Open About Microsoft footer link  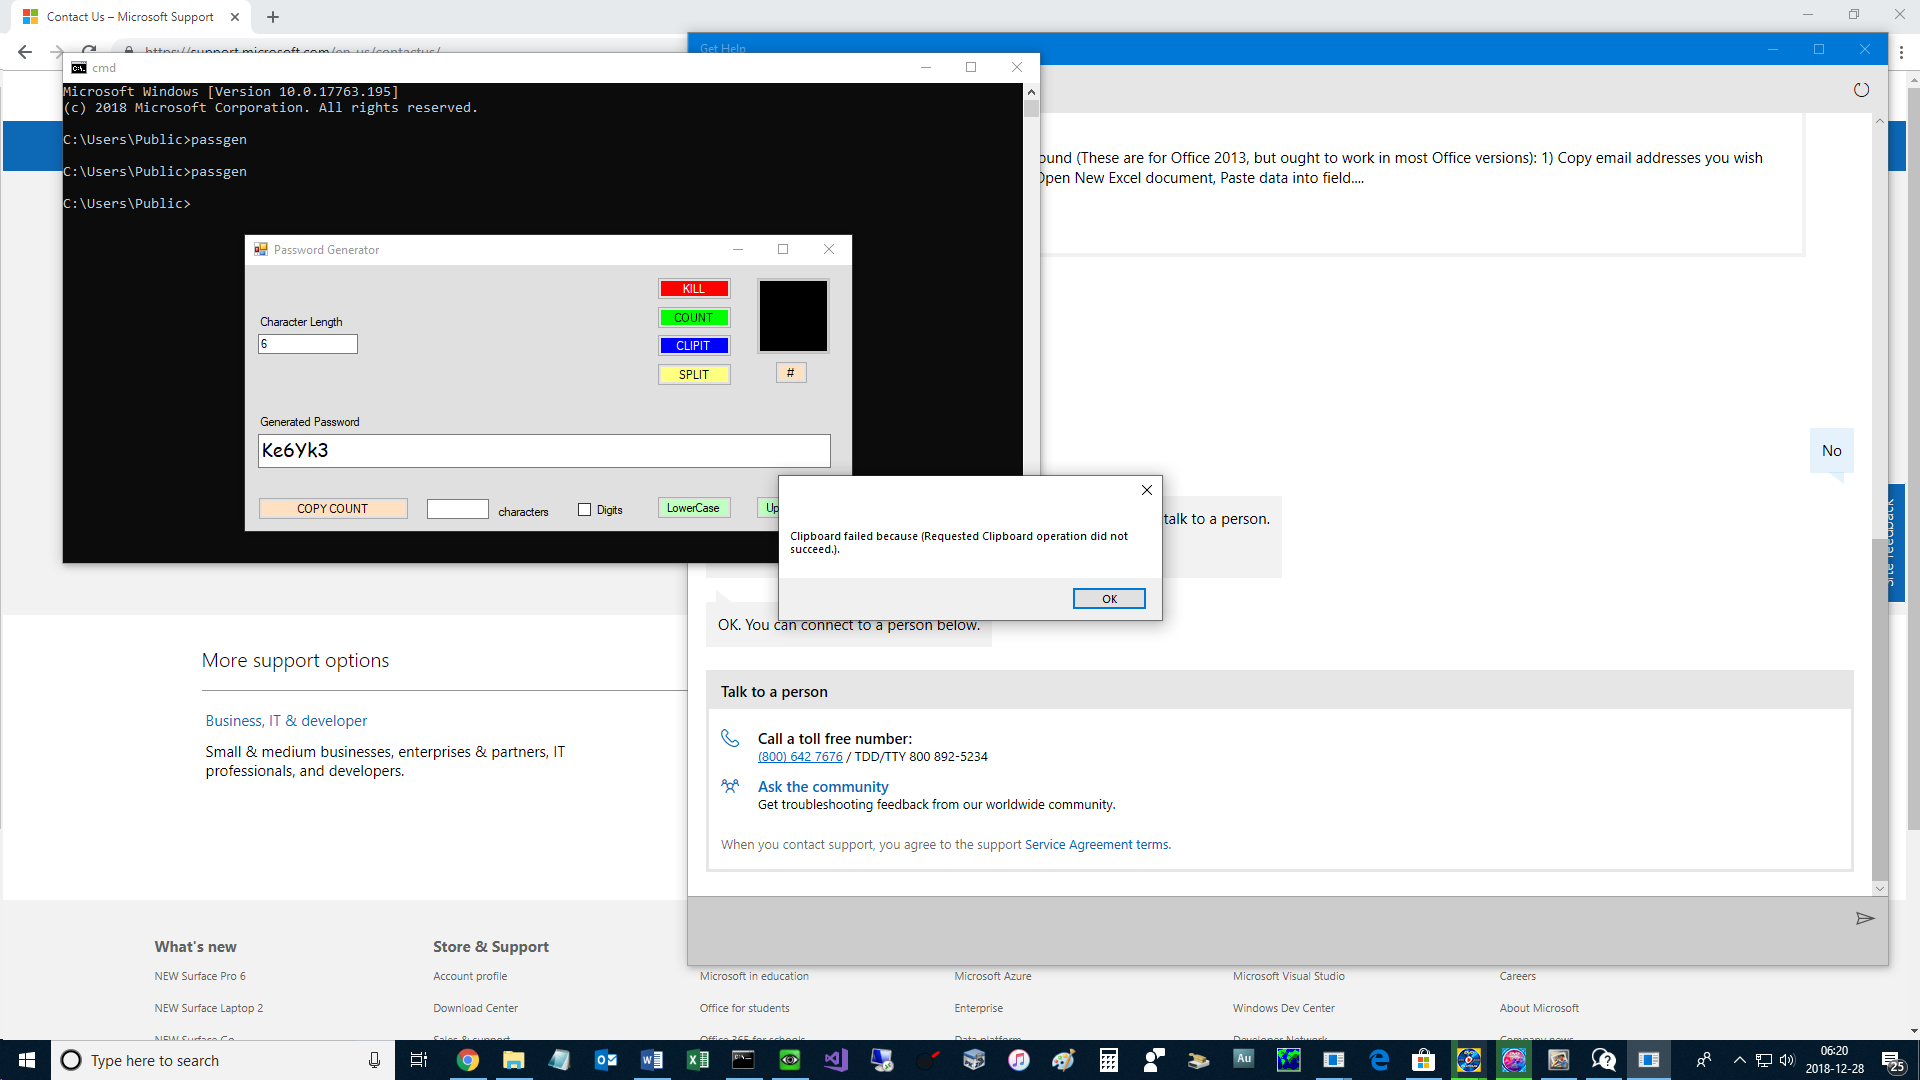tap(1540, 1008)
